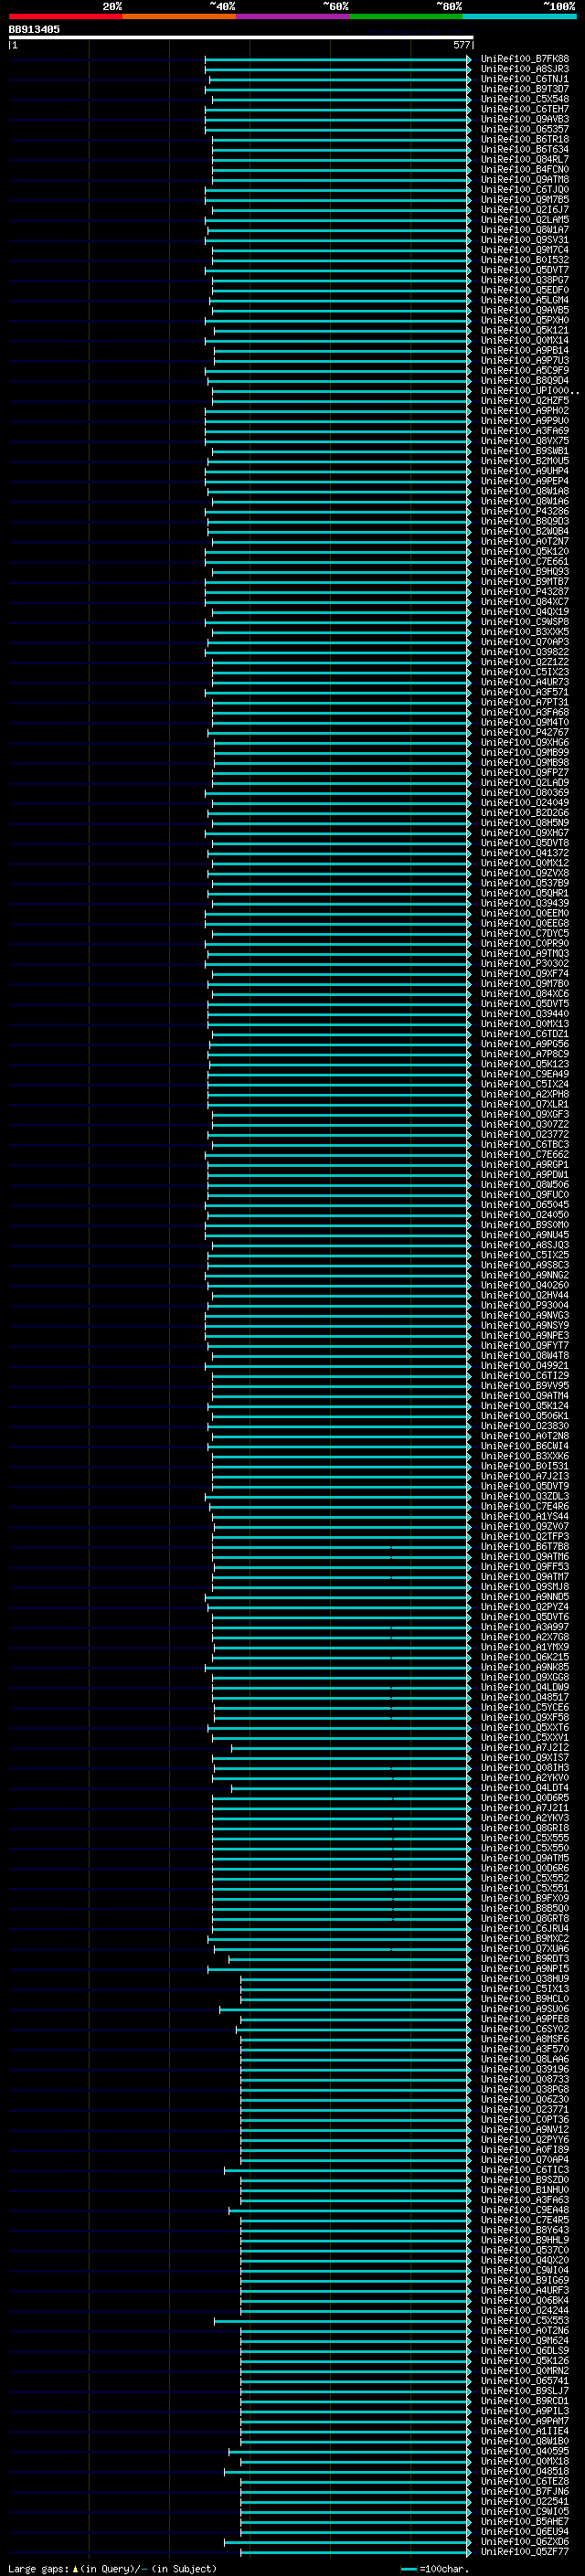Click the UniRef100_Q9ATM8 entry
Image resolution: width=585 pixels, height=2576 pixels.
coord(524,179)
